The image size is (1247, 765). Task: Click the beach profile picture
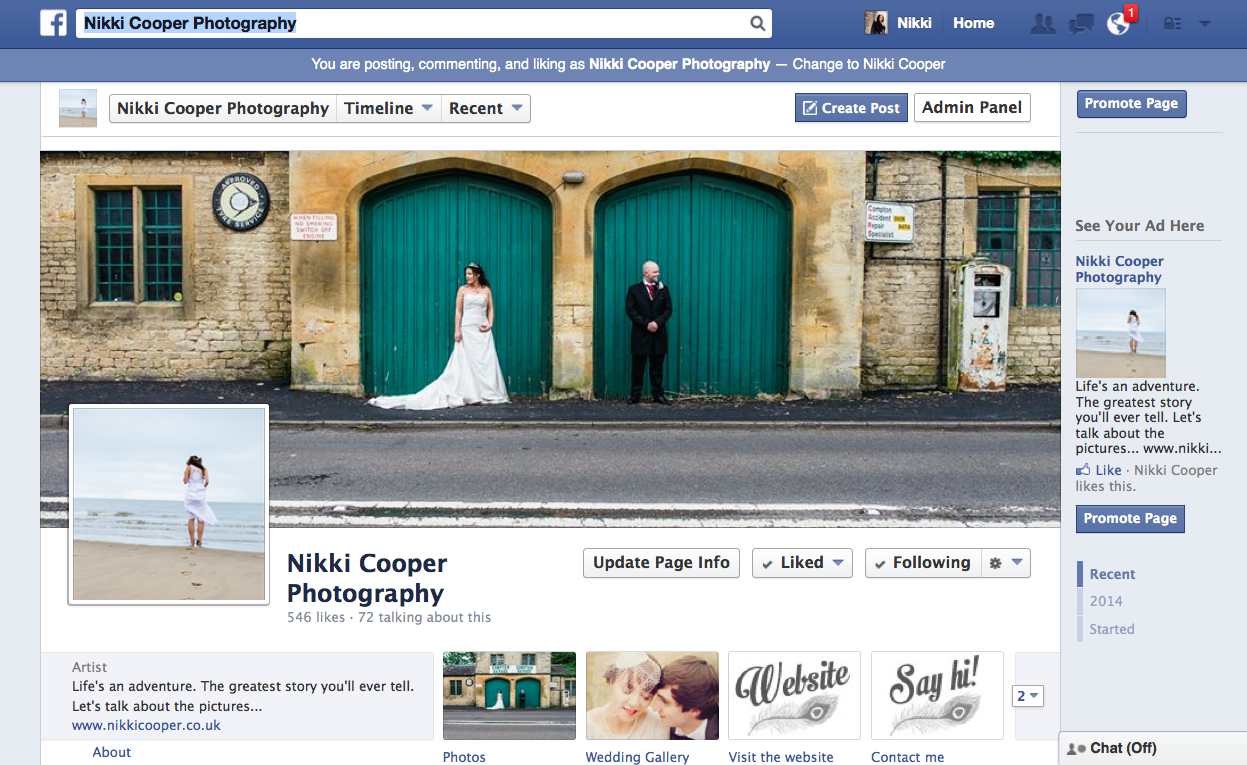click(169, 505)
